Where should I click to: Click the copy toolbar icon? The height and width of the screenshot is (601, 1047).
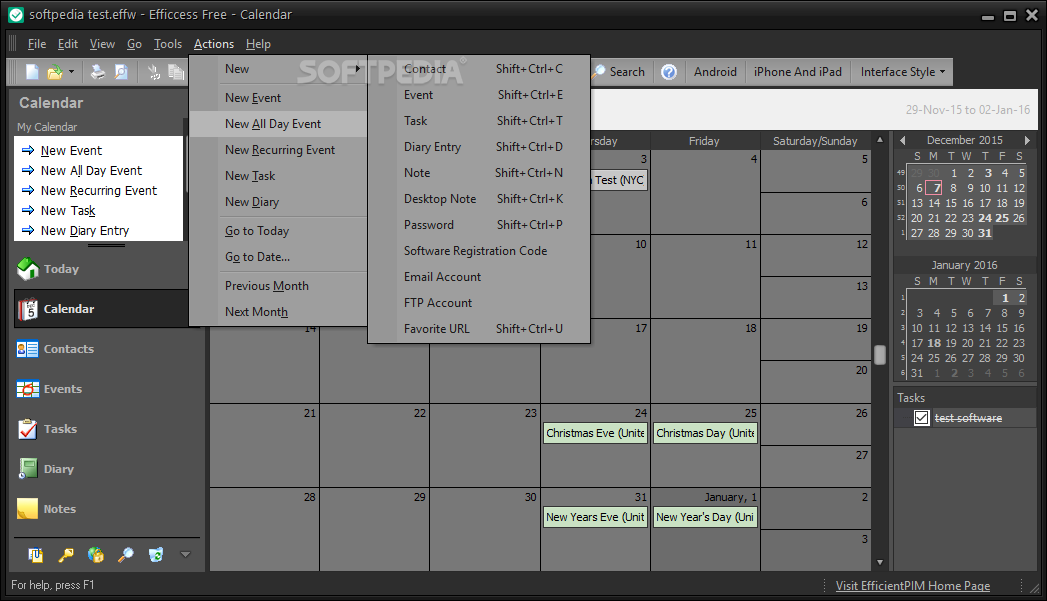point(176,72)
